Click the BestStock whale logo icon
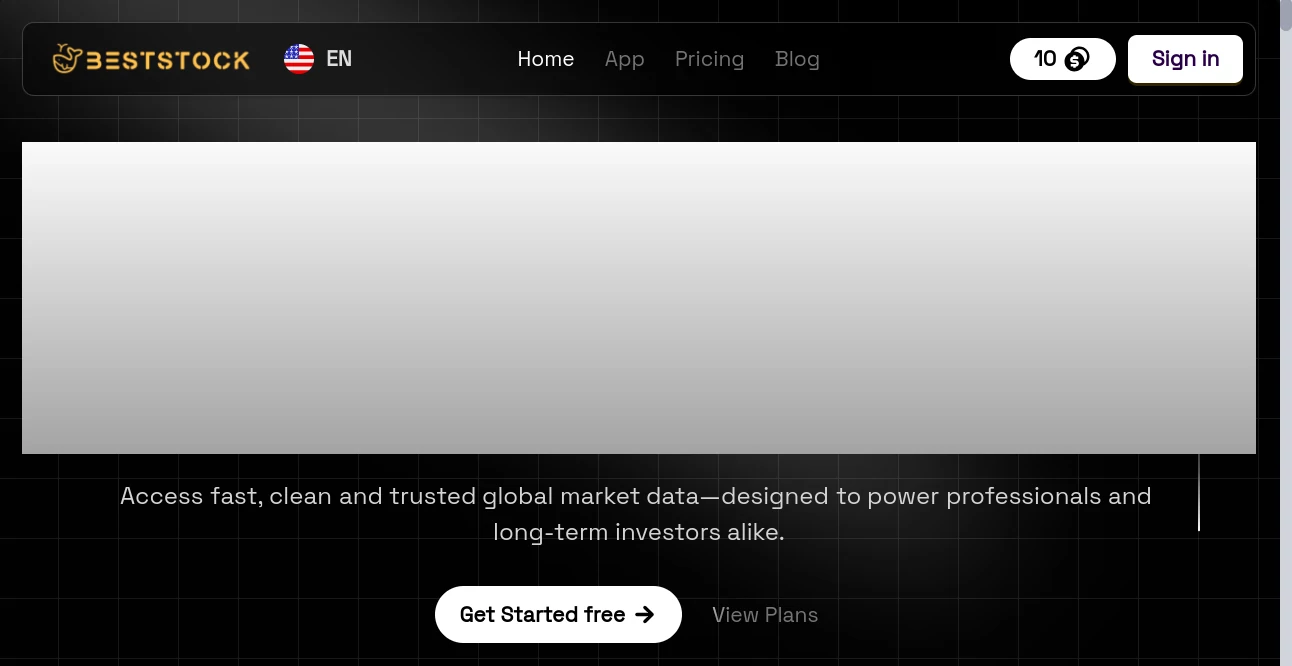Image resolution: width=1292 pixels, height=666 pixels. [x=66, y=59]
